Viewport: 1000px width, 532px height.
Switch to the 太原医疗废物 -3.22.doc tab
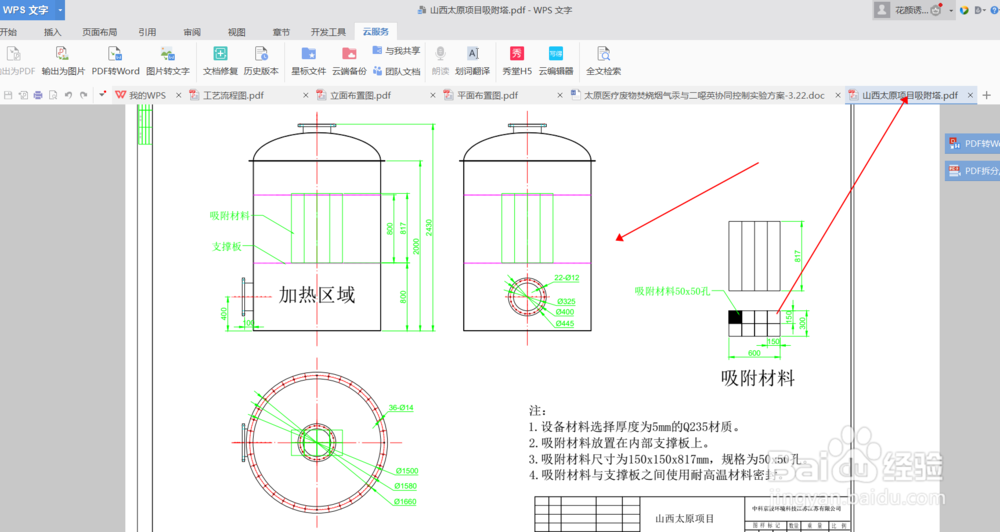pyautogui.click(x=704, y=95)
